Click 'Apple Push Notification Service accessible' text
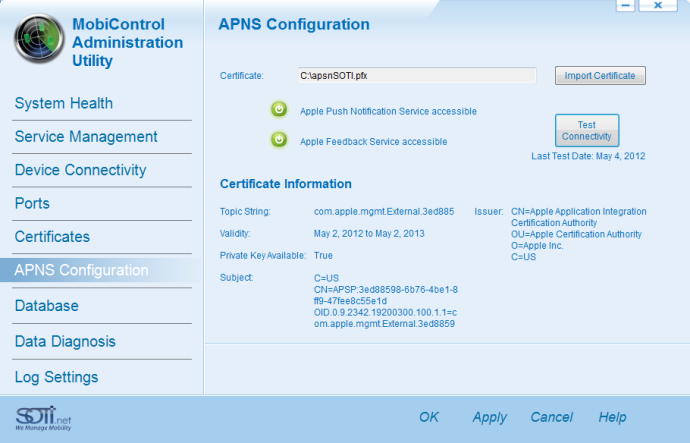This screenshot has height=443, width=690. (388, 111)
